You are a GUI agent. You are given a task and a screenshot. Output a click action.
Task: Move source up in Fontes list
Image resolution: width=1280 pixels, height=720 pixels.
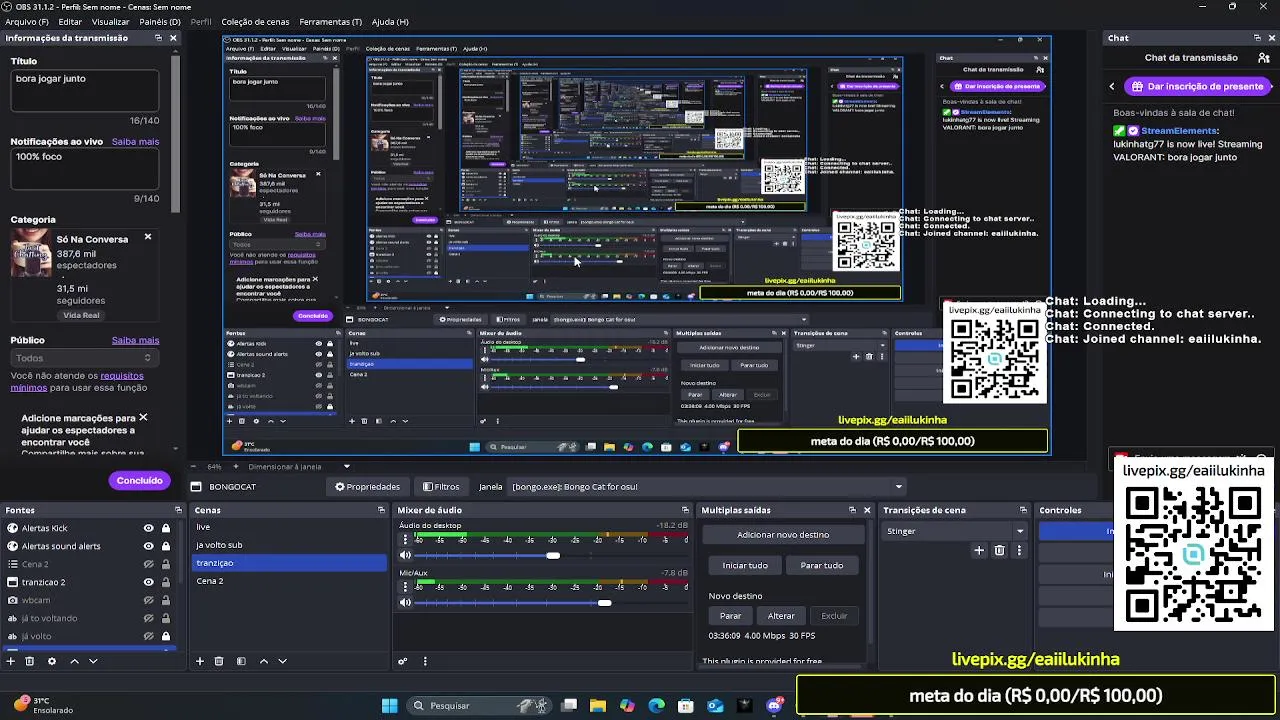(x=74, y=661)
